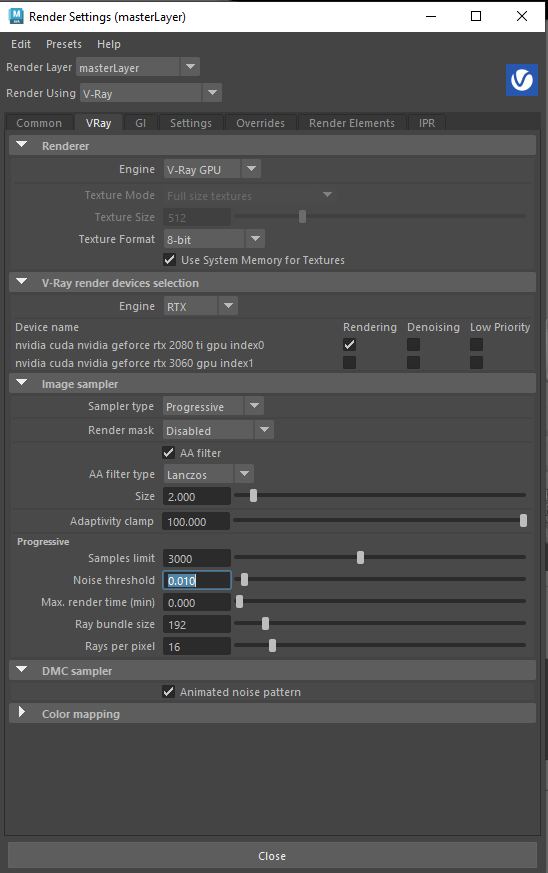Collapse the Renderer section

click(x=22, y=145)
